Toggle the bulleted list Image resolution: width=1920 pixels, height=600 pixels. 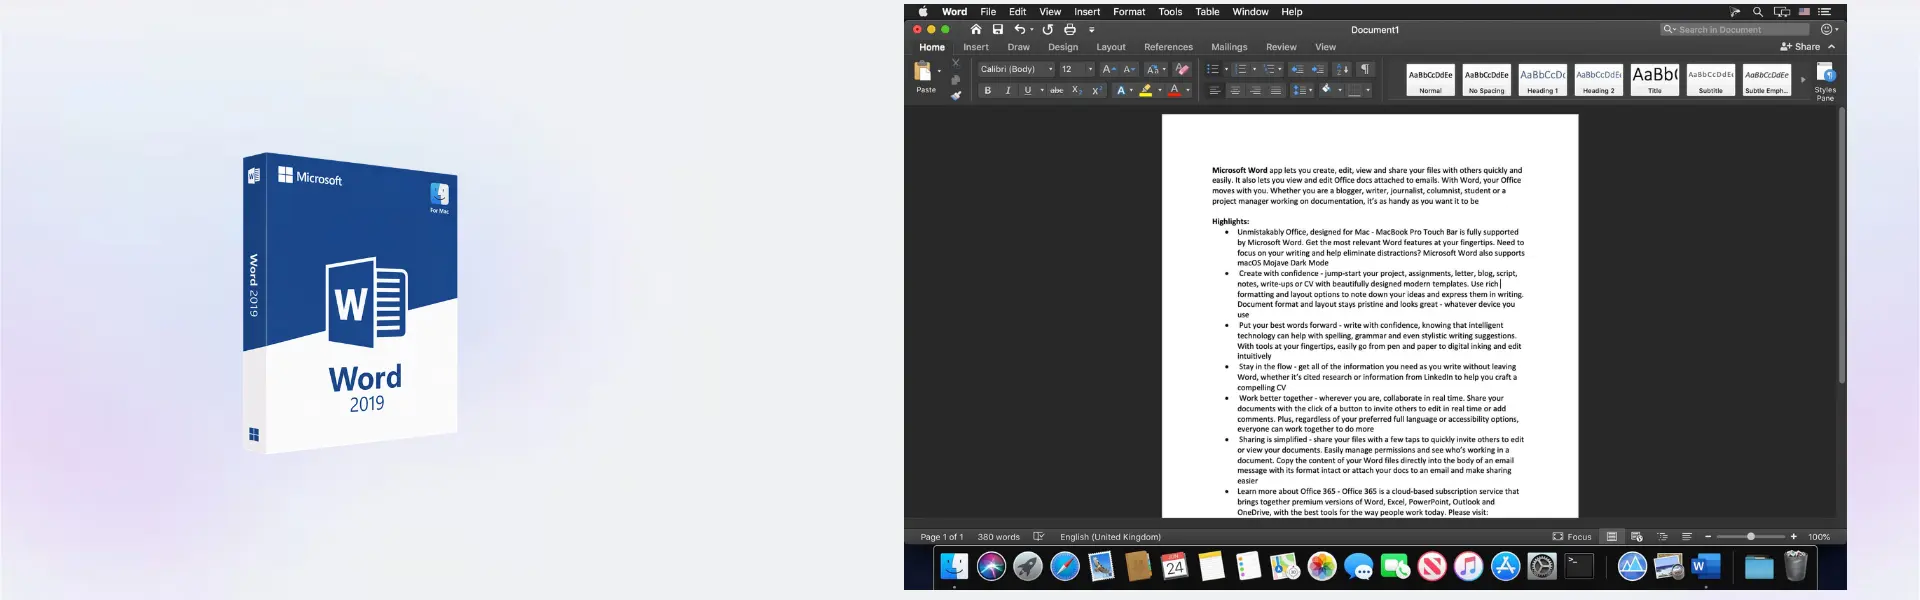click(x=1213, y=69)
